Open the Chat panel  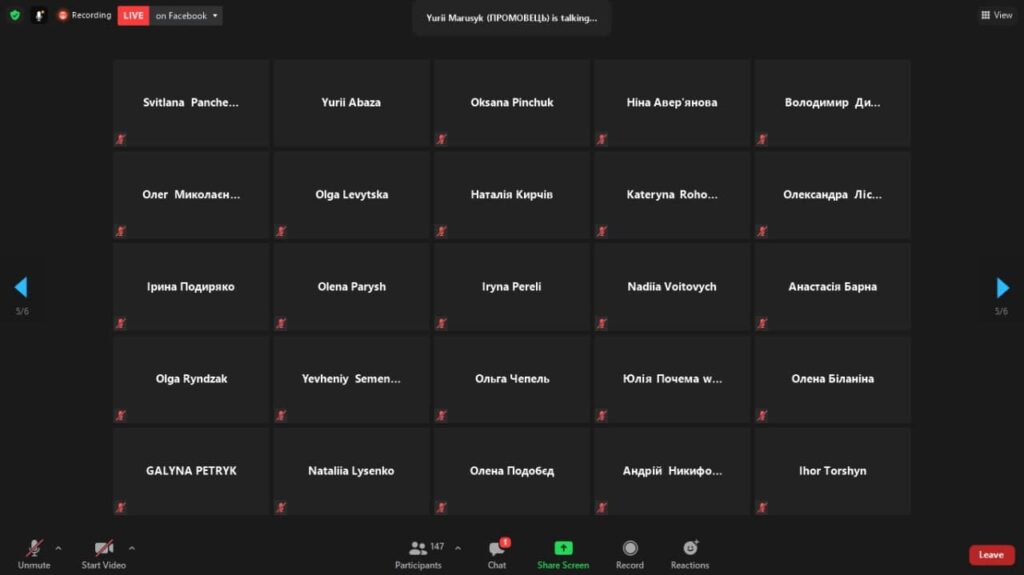point(497,554)
